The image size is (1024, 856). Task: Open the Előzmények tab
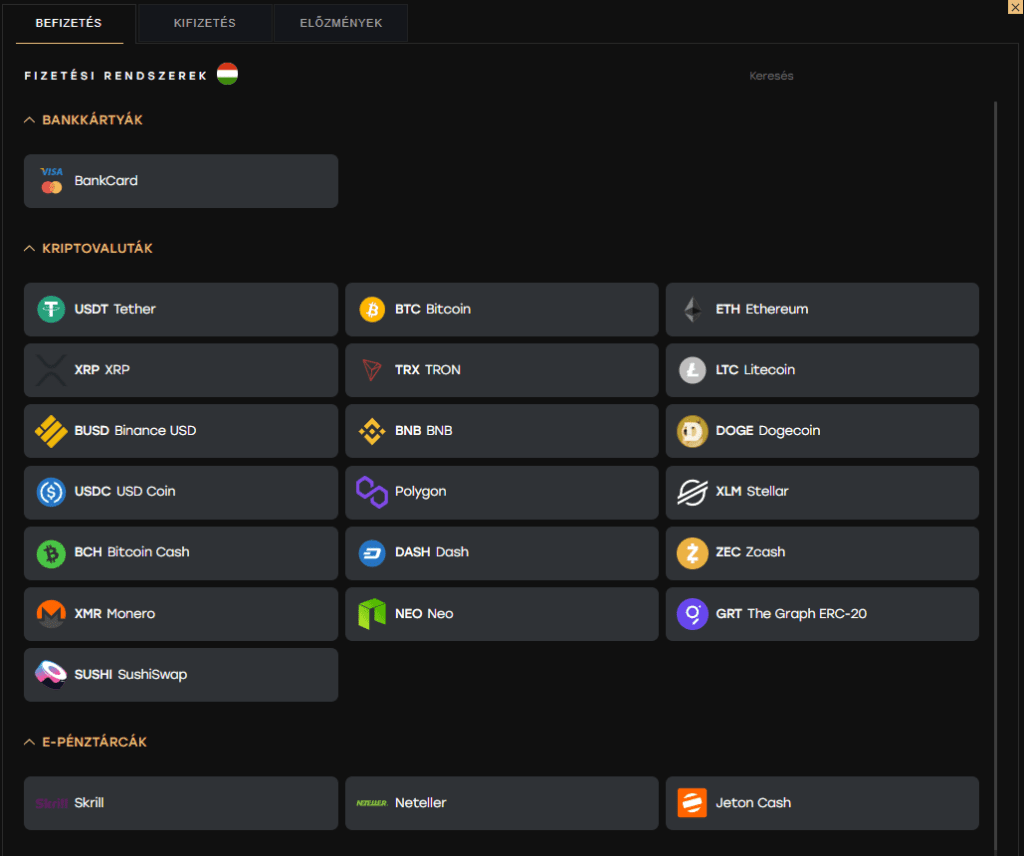point(341,24)
